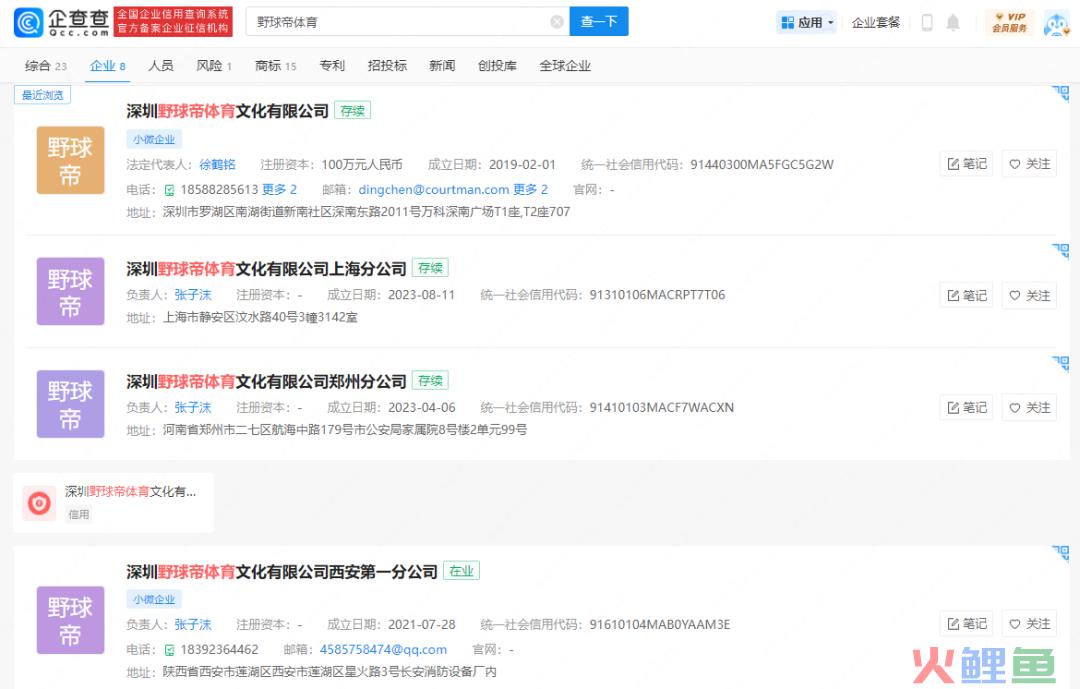The width and height of the screenshot is (1080, 689).
Task: Open the mobile phone icon in header
Action: click(927, 23)
